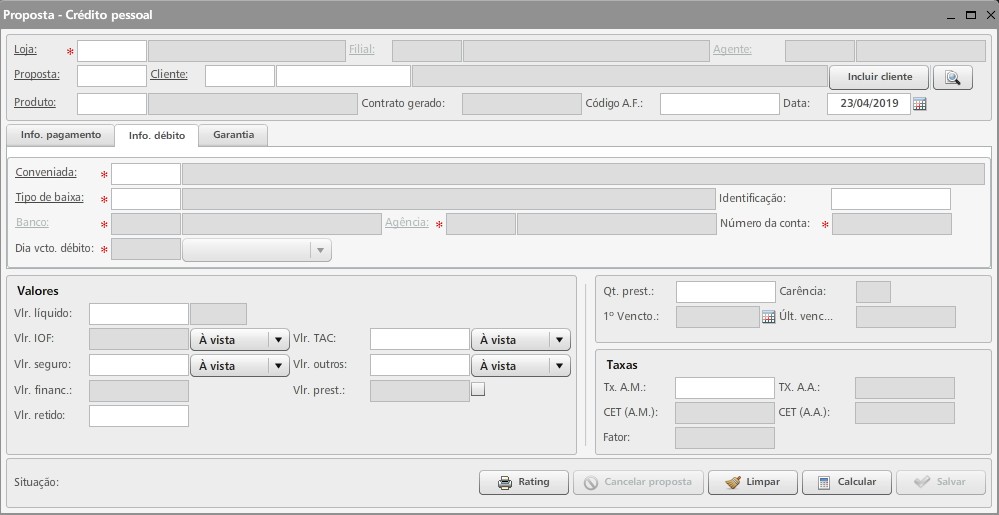Image resolution: width=999 pixels, height=515 pixels.
Task: Focus the Identificação input field
Action: 891,199
